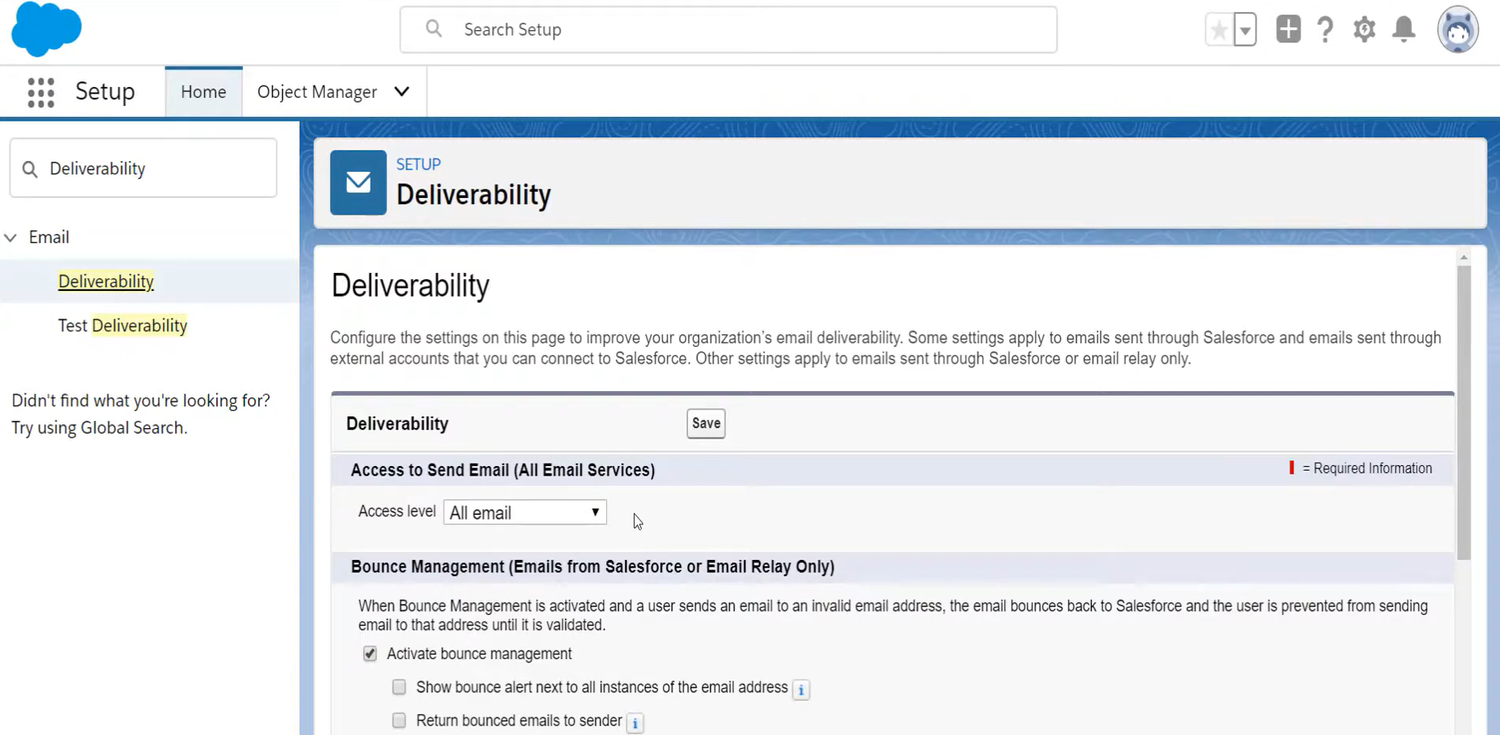Click the plus tile icon near the star
This screenshot has height=735, width=1500.
(x=1287, y=29)
